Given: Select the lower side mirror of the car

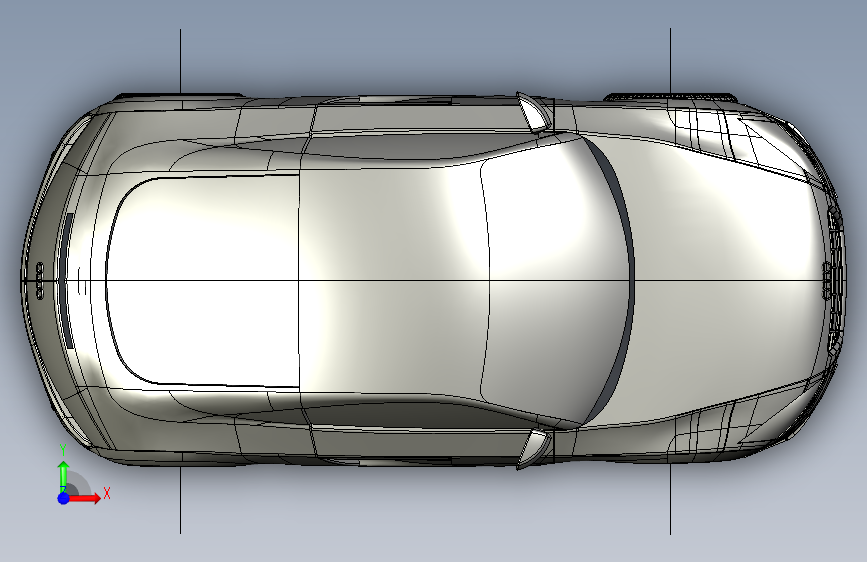Looking at the screenshot, I should [x=534, y=448].
